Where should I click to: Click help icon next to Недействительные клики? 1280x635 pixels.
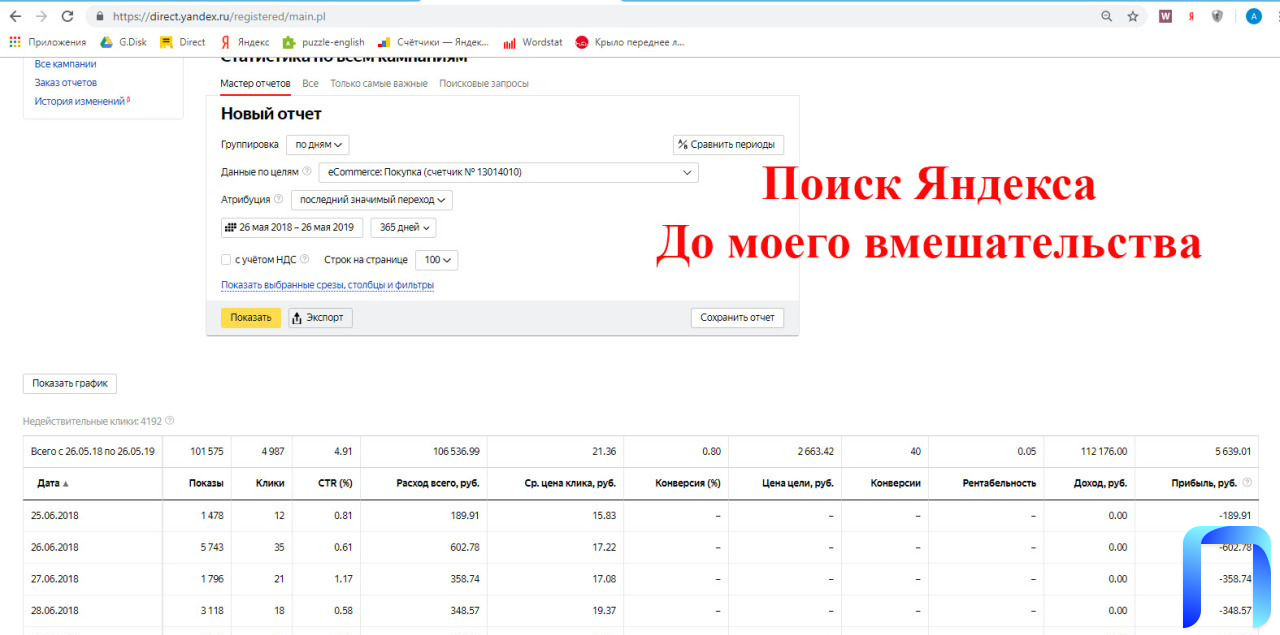pos(170,421)
